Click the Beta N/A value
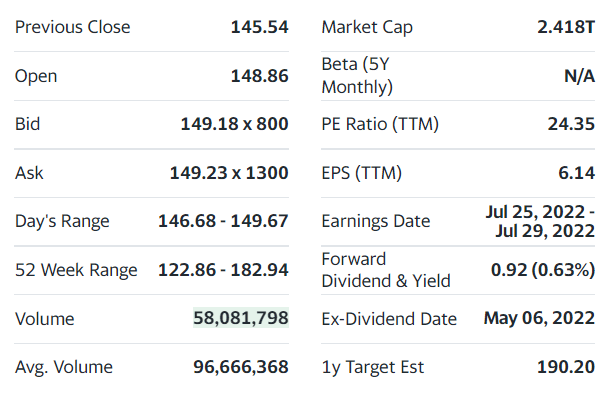This screenshot has width=615, height=404. (x=580, y=76)
